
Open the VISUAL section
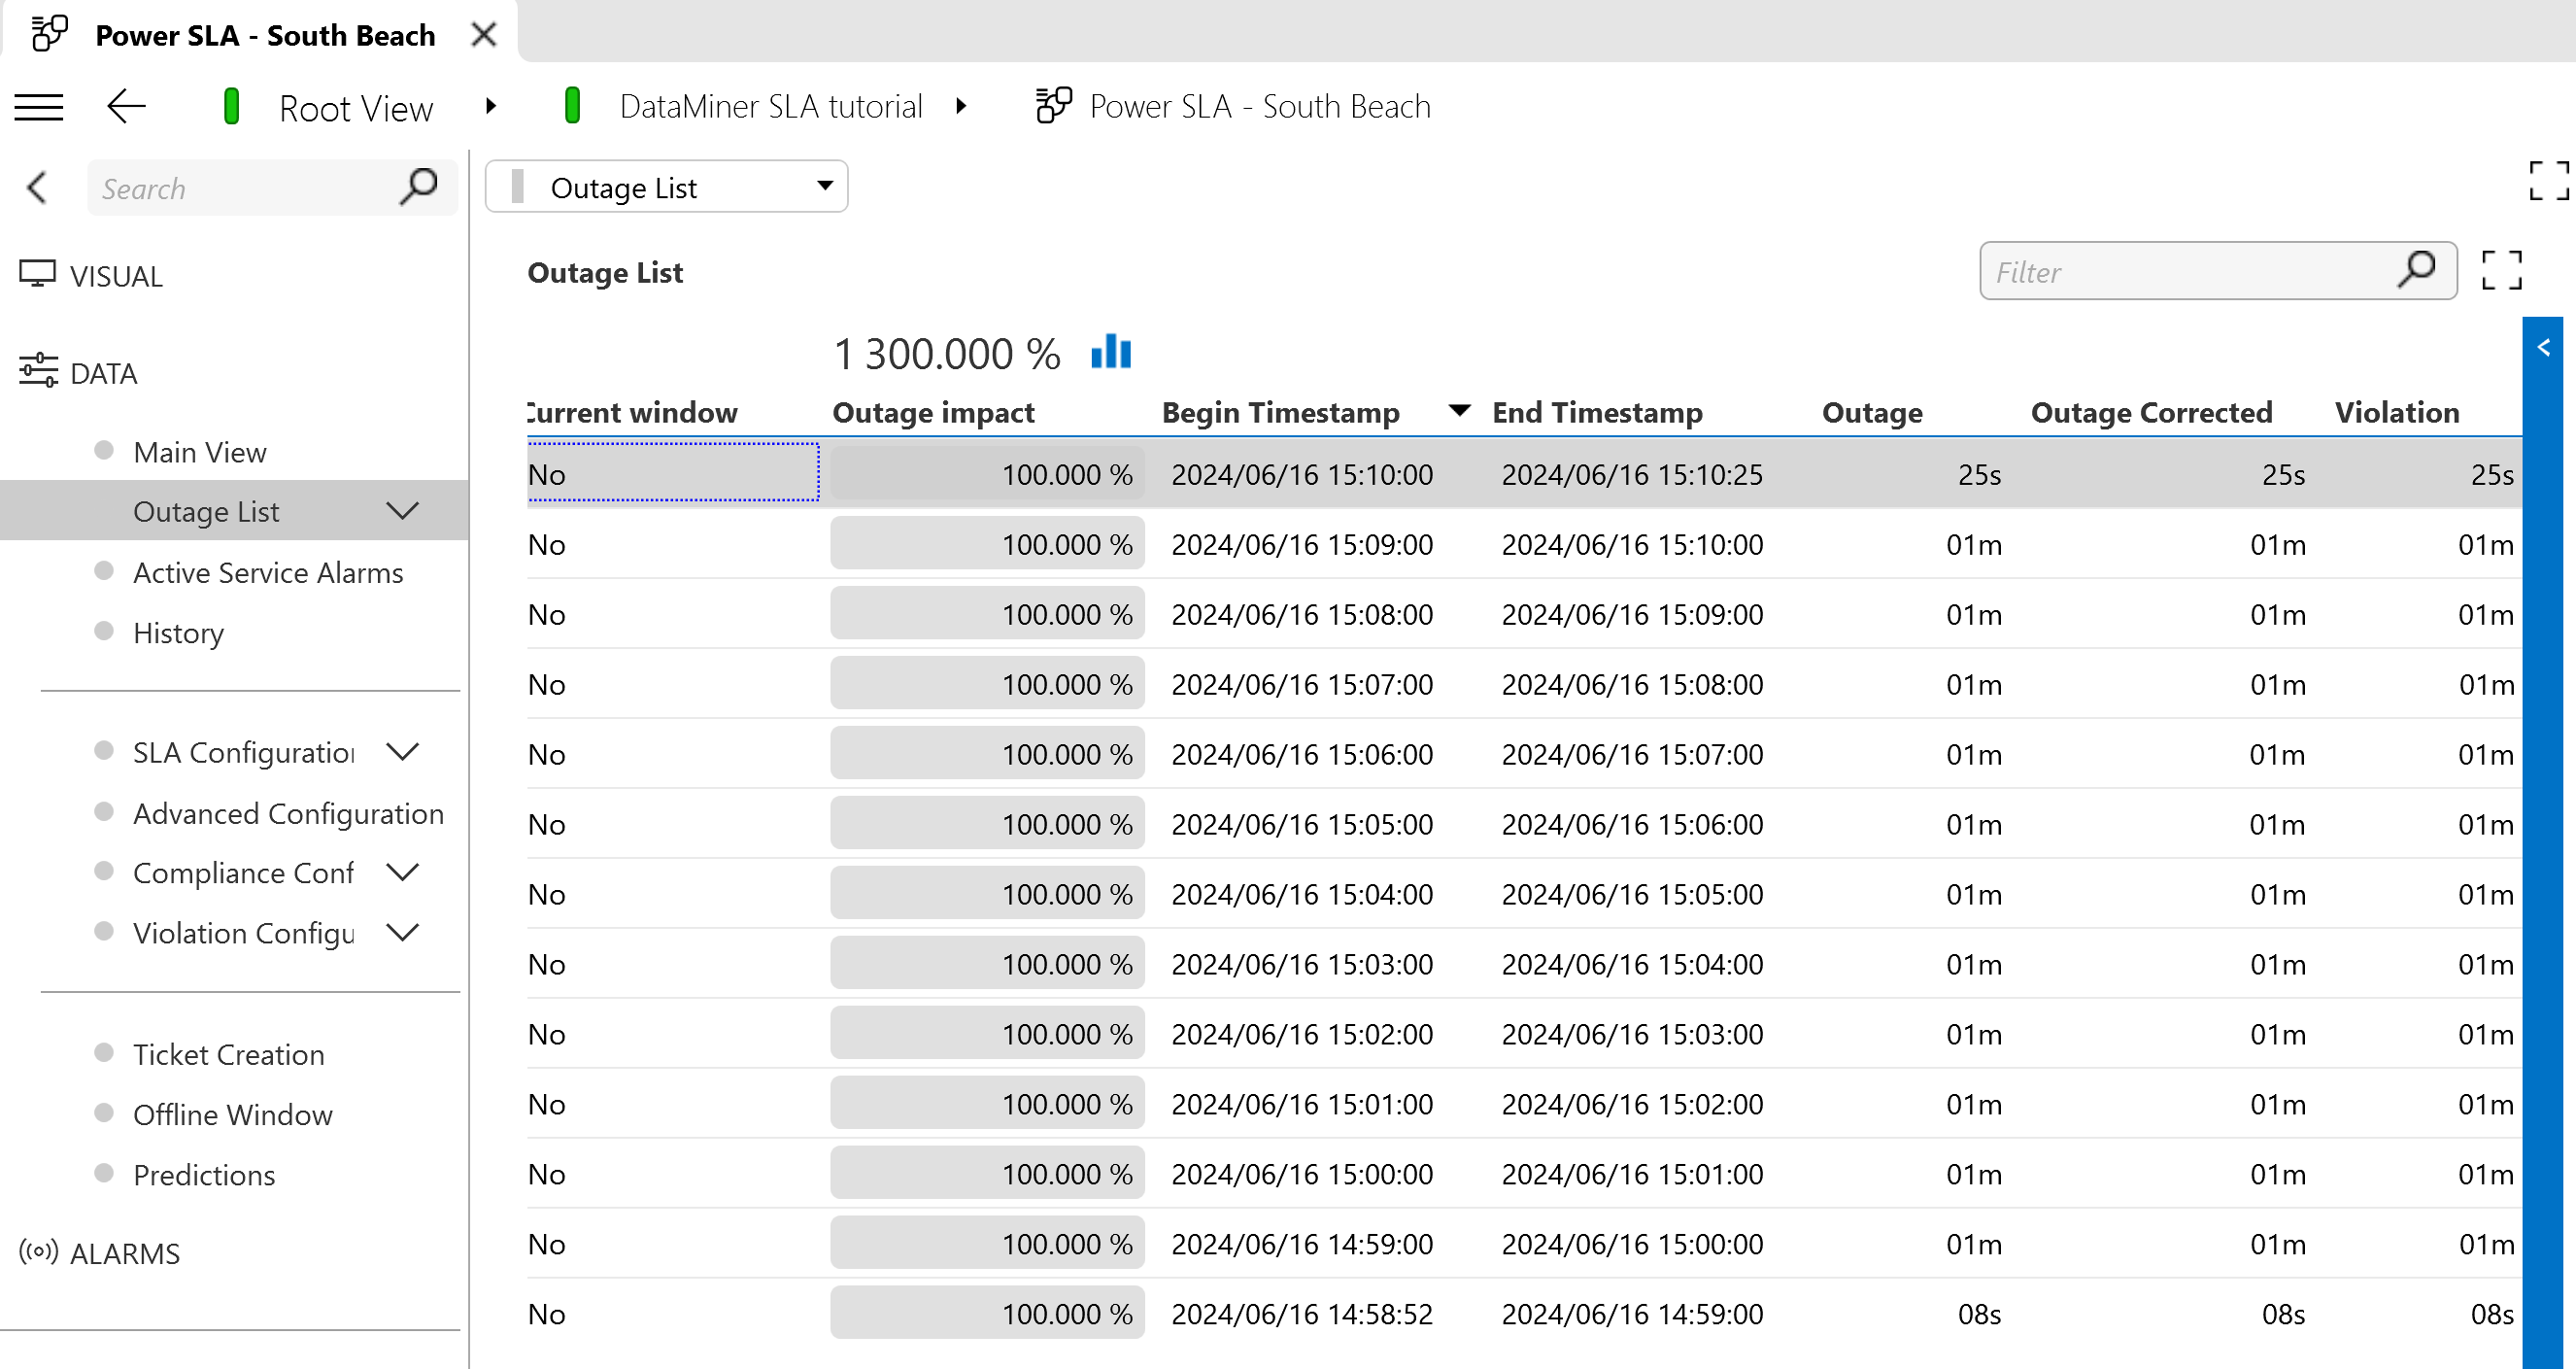coord(116,276)
